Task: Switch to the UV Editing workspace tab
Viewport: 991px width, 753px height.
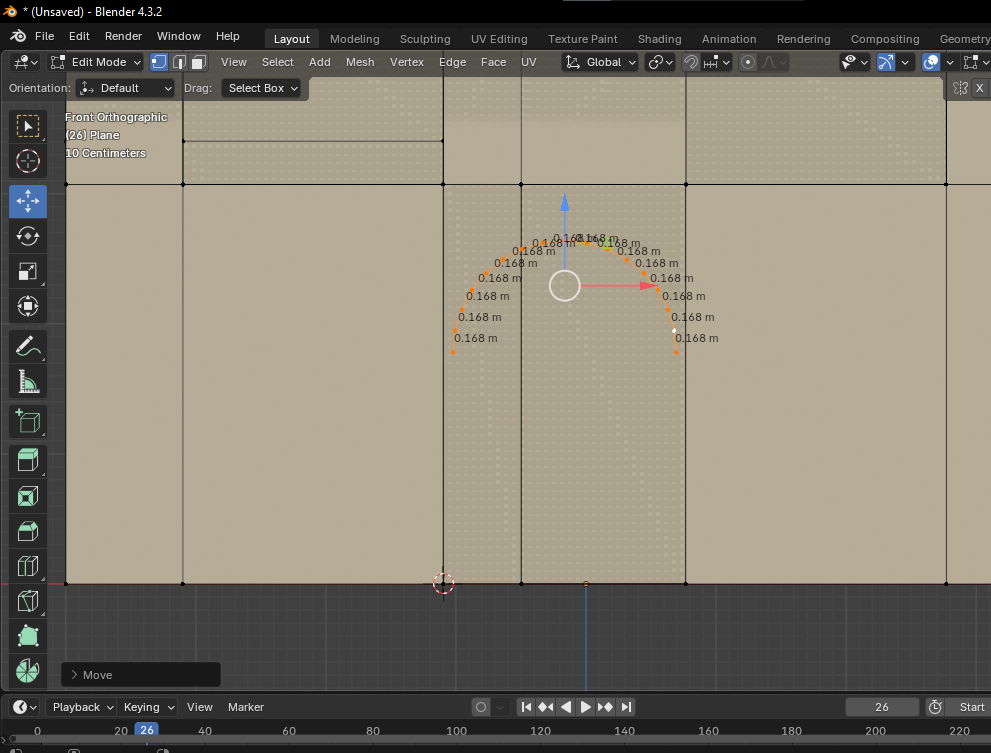Action: (499, 39)
